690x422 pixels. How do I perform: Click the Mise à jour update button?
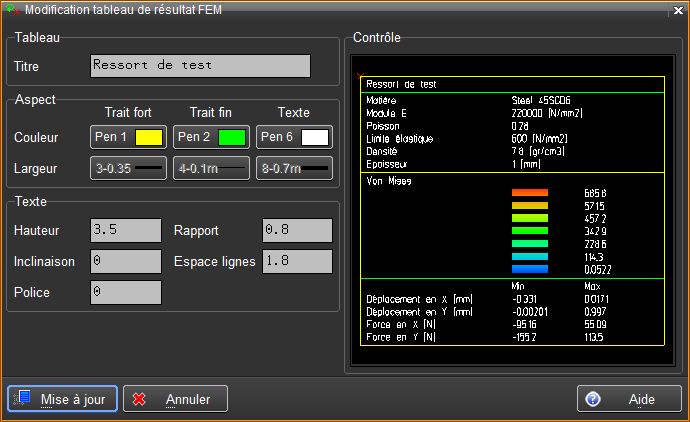pyautogui.click(x=63, y=399)
